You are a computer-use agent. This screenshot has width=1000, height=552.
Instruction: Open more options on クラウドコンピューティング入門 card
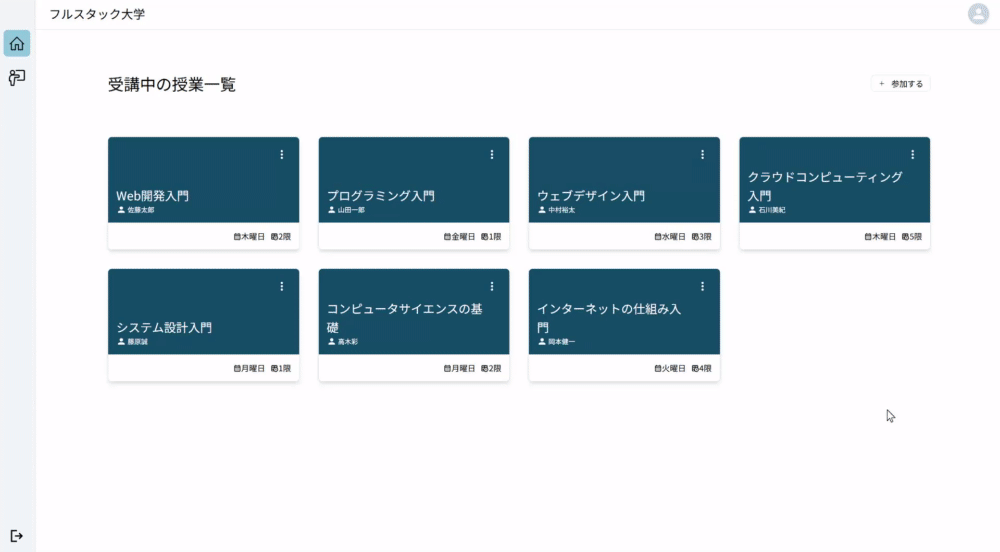click(x=913, y=154)
